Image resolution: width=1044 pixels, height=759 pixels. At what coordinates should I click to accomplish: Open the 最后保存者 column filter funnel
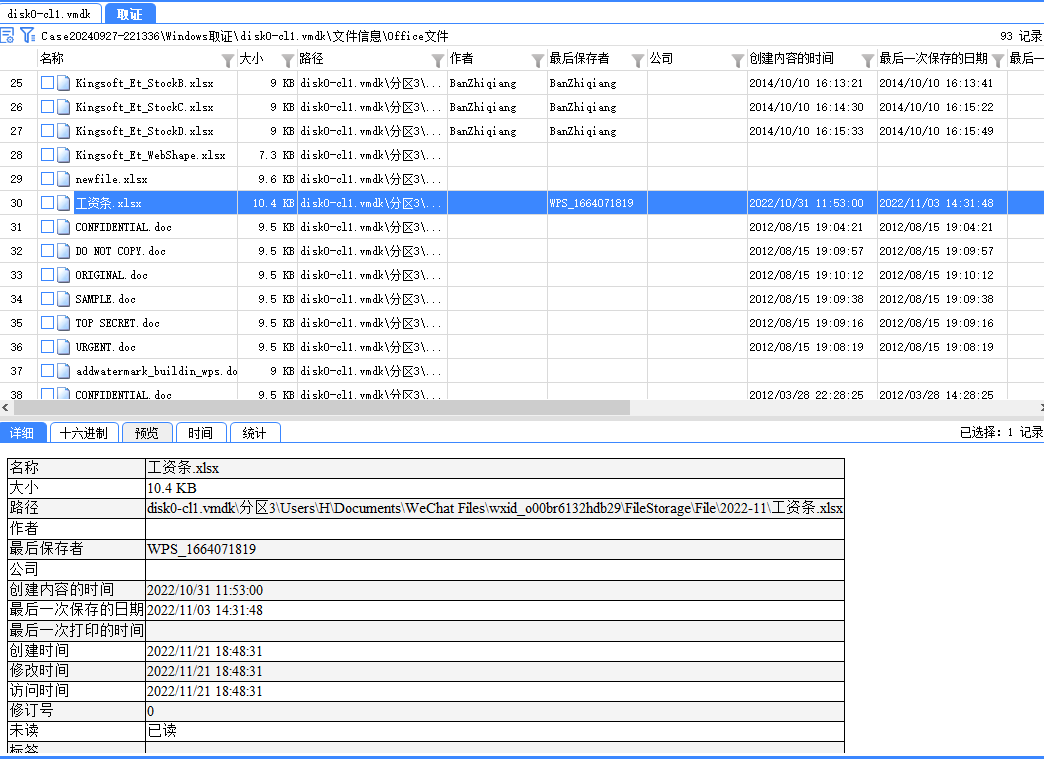(x=638, y=60)
